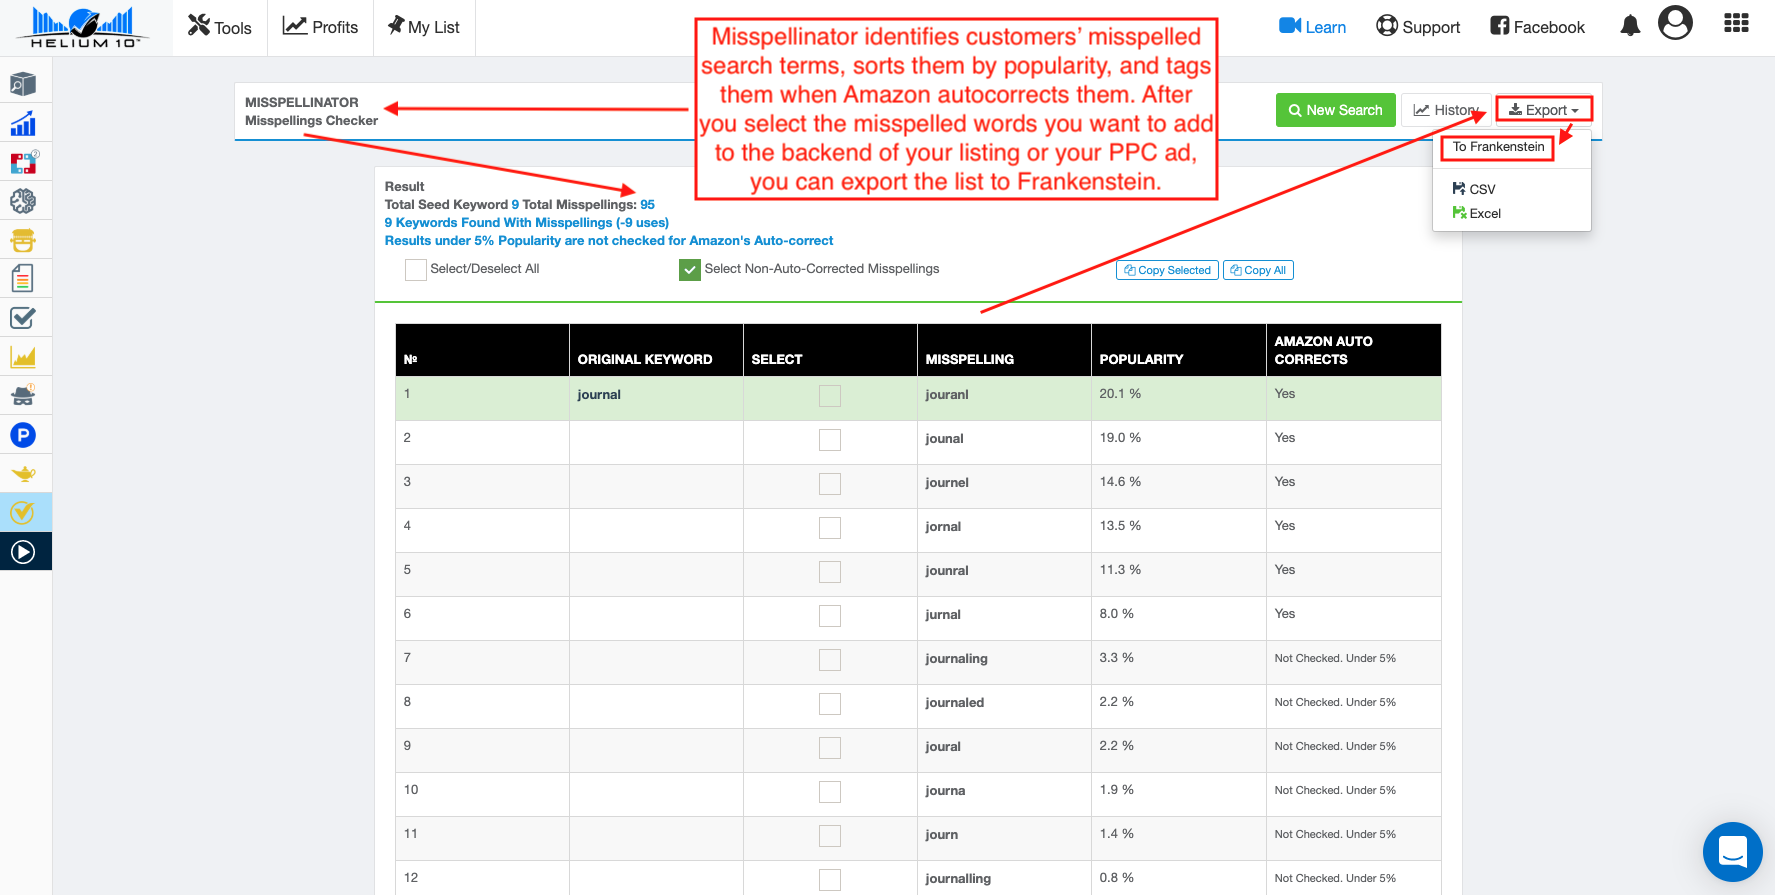This screenshot has height=895, width=1775.
Task: Open the Support link
Action: (x=1418, y=27)
